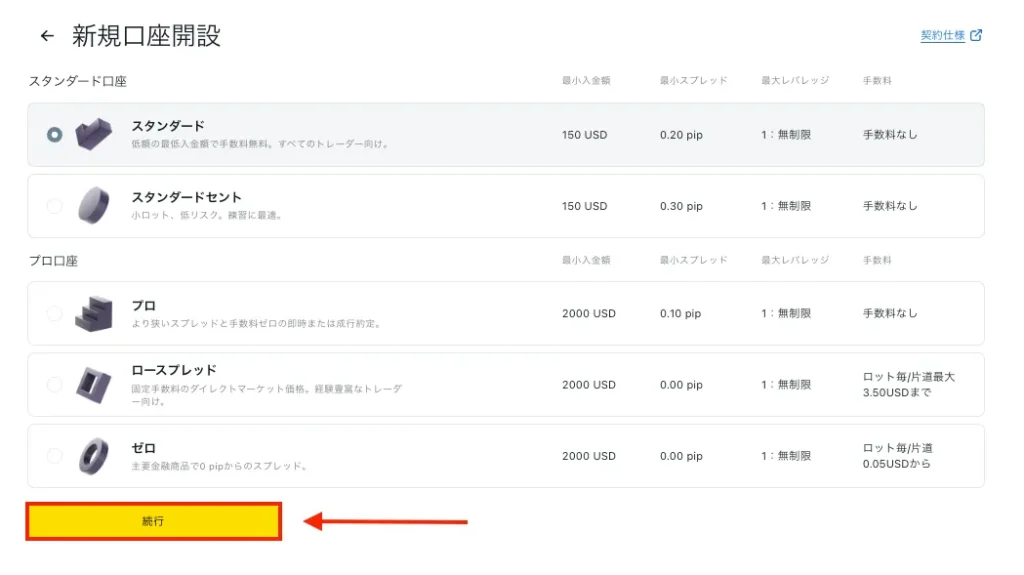Click the ロースプレッド account frame icon

point(93,384)
